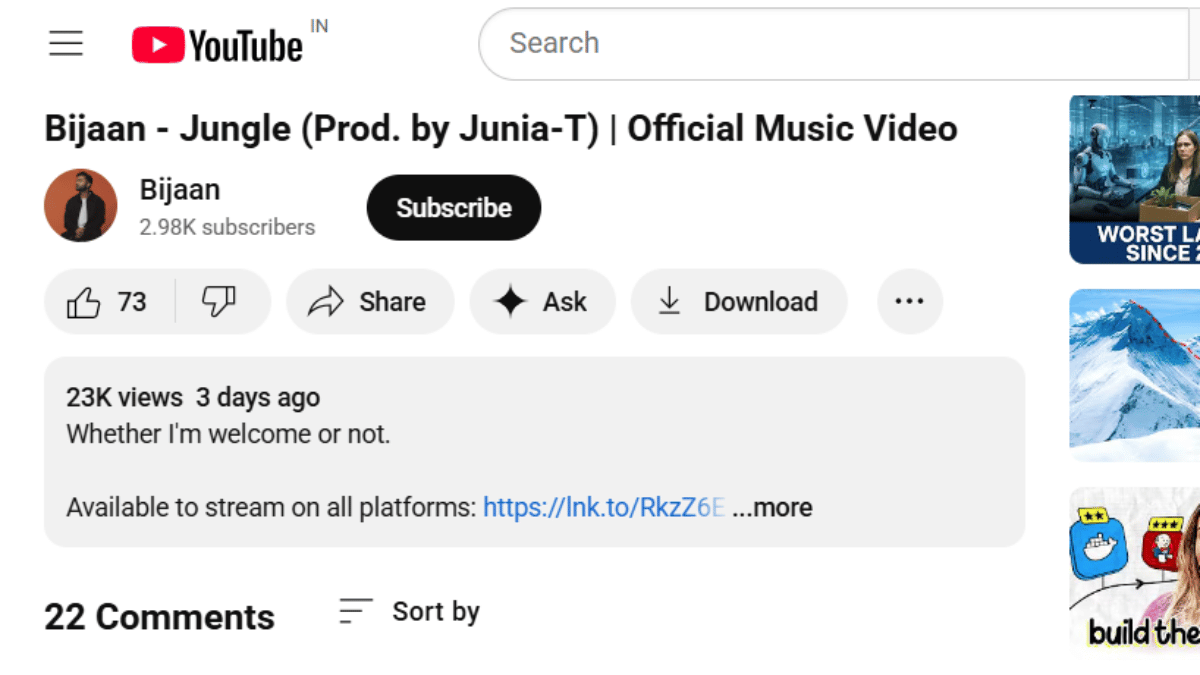Open the robots office video thumbnail
Viewport: 1200px width, 675px height.
click(1135, 180)
